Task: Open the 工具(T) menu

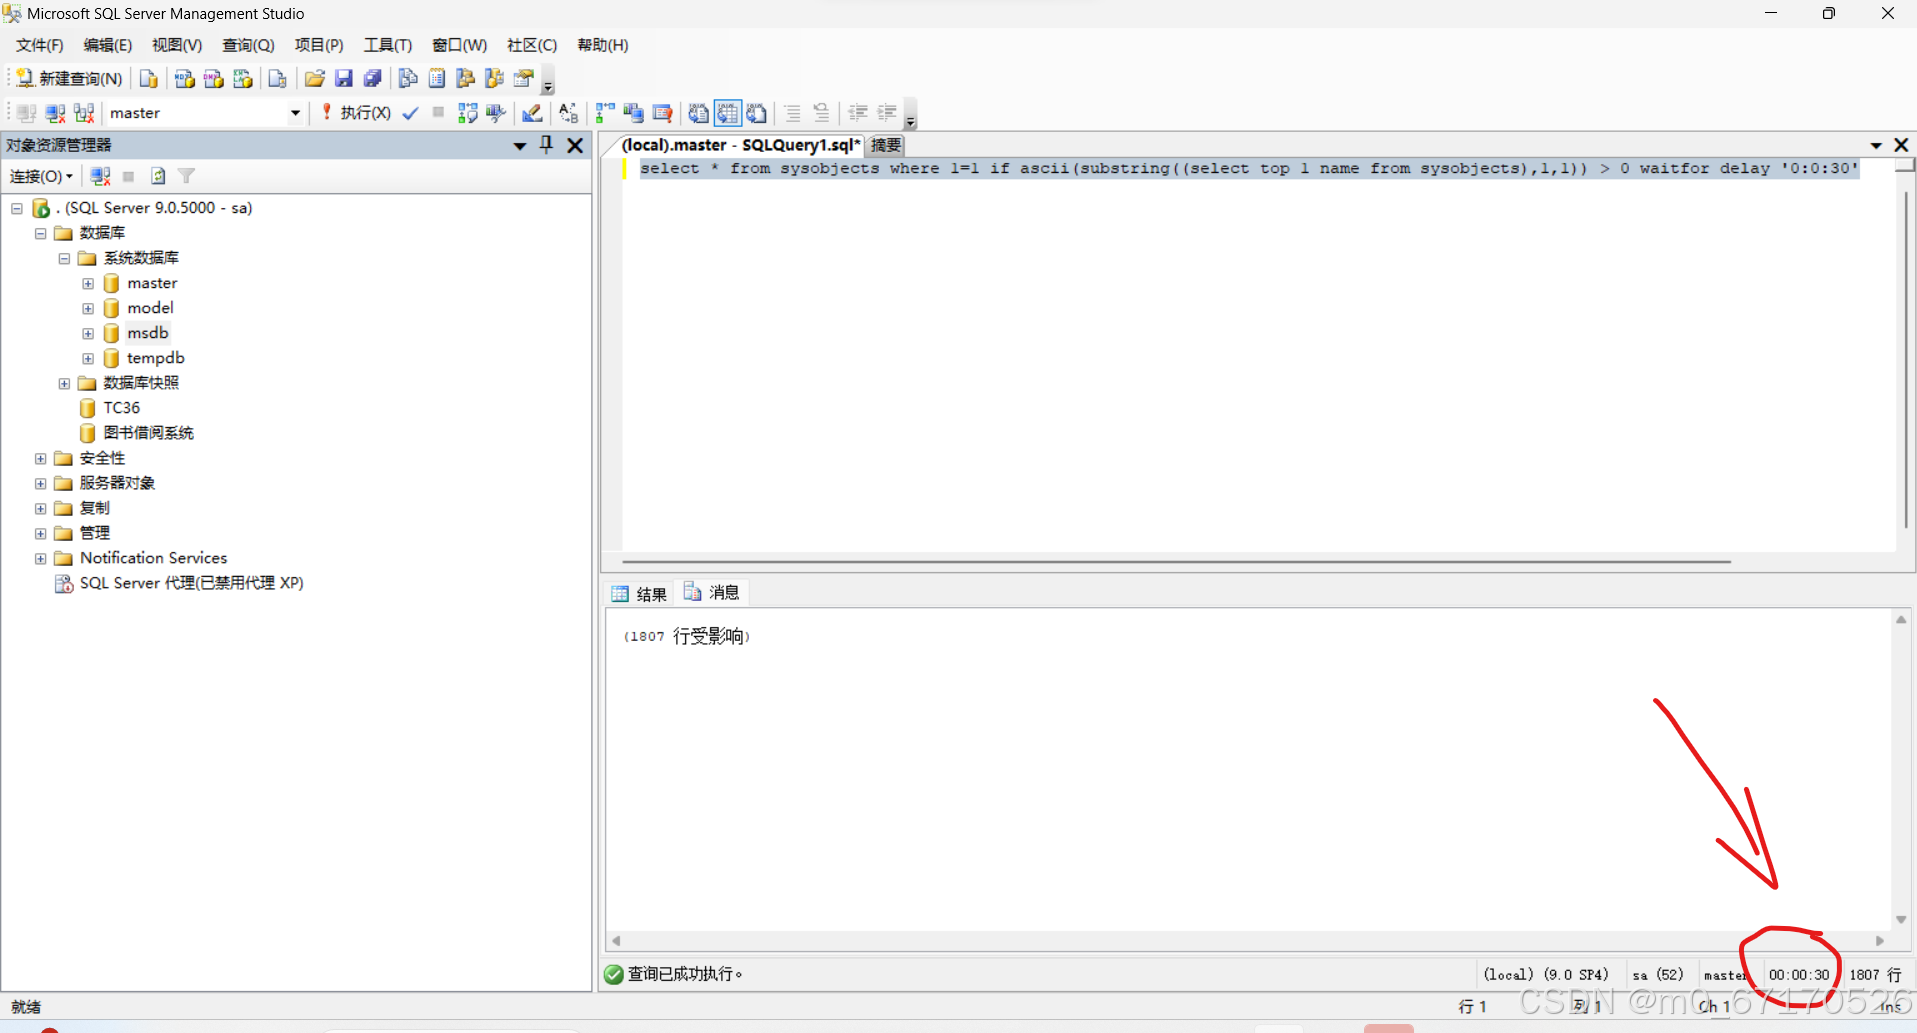Action: 388,45
